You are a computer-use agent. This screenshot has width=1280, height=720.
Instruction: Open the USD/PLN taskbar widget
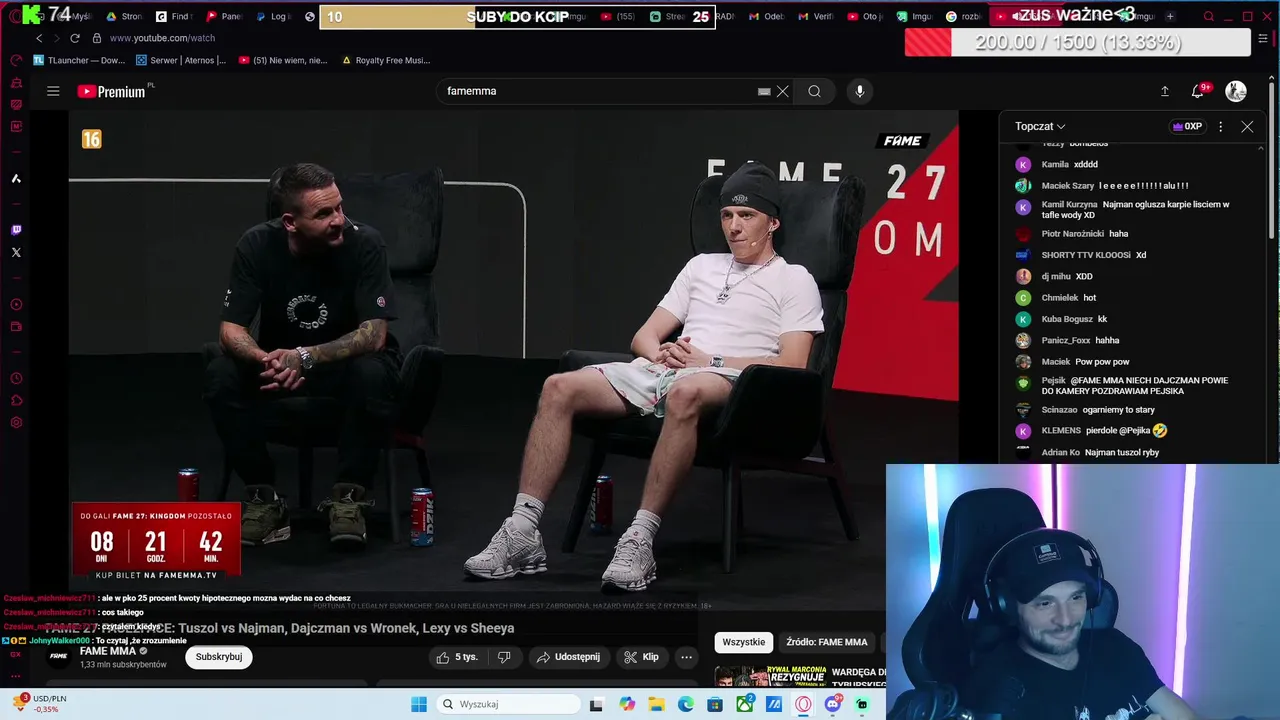[38, 703]
